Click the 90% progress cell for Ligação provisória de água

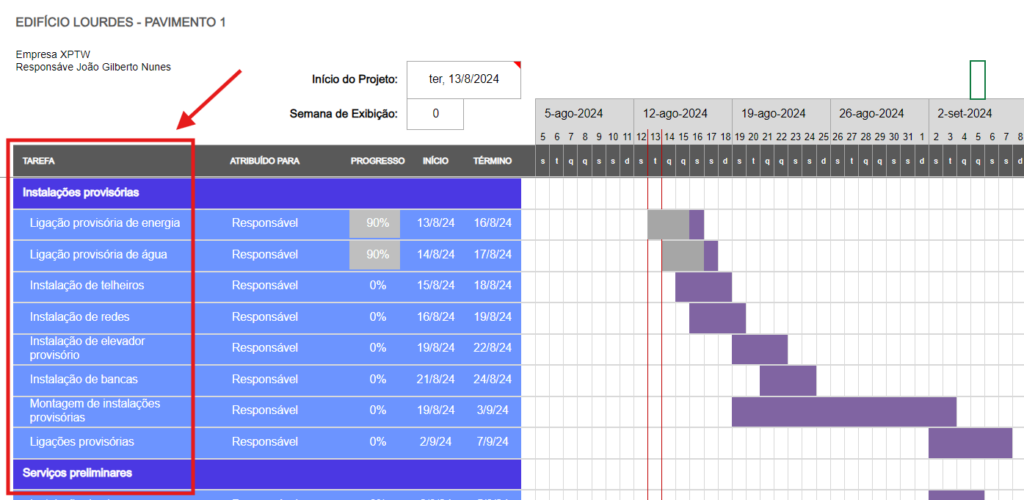pyautogui.click(x=375, y=255)
